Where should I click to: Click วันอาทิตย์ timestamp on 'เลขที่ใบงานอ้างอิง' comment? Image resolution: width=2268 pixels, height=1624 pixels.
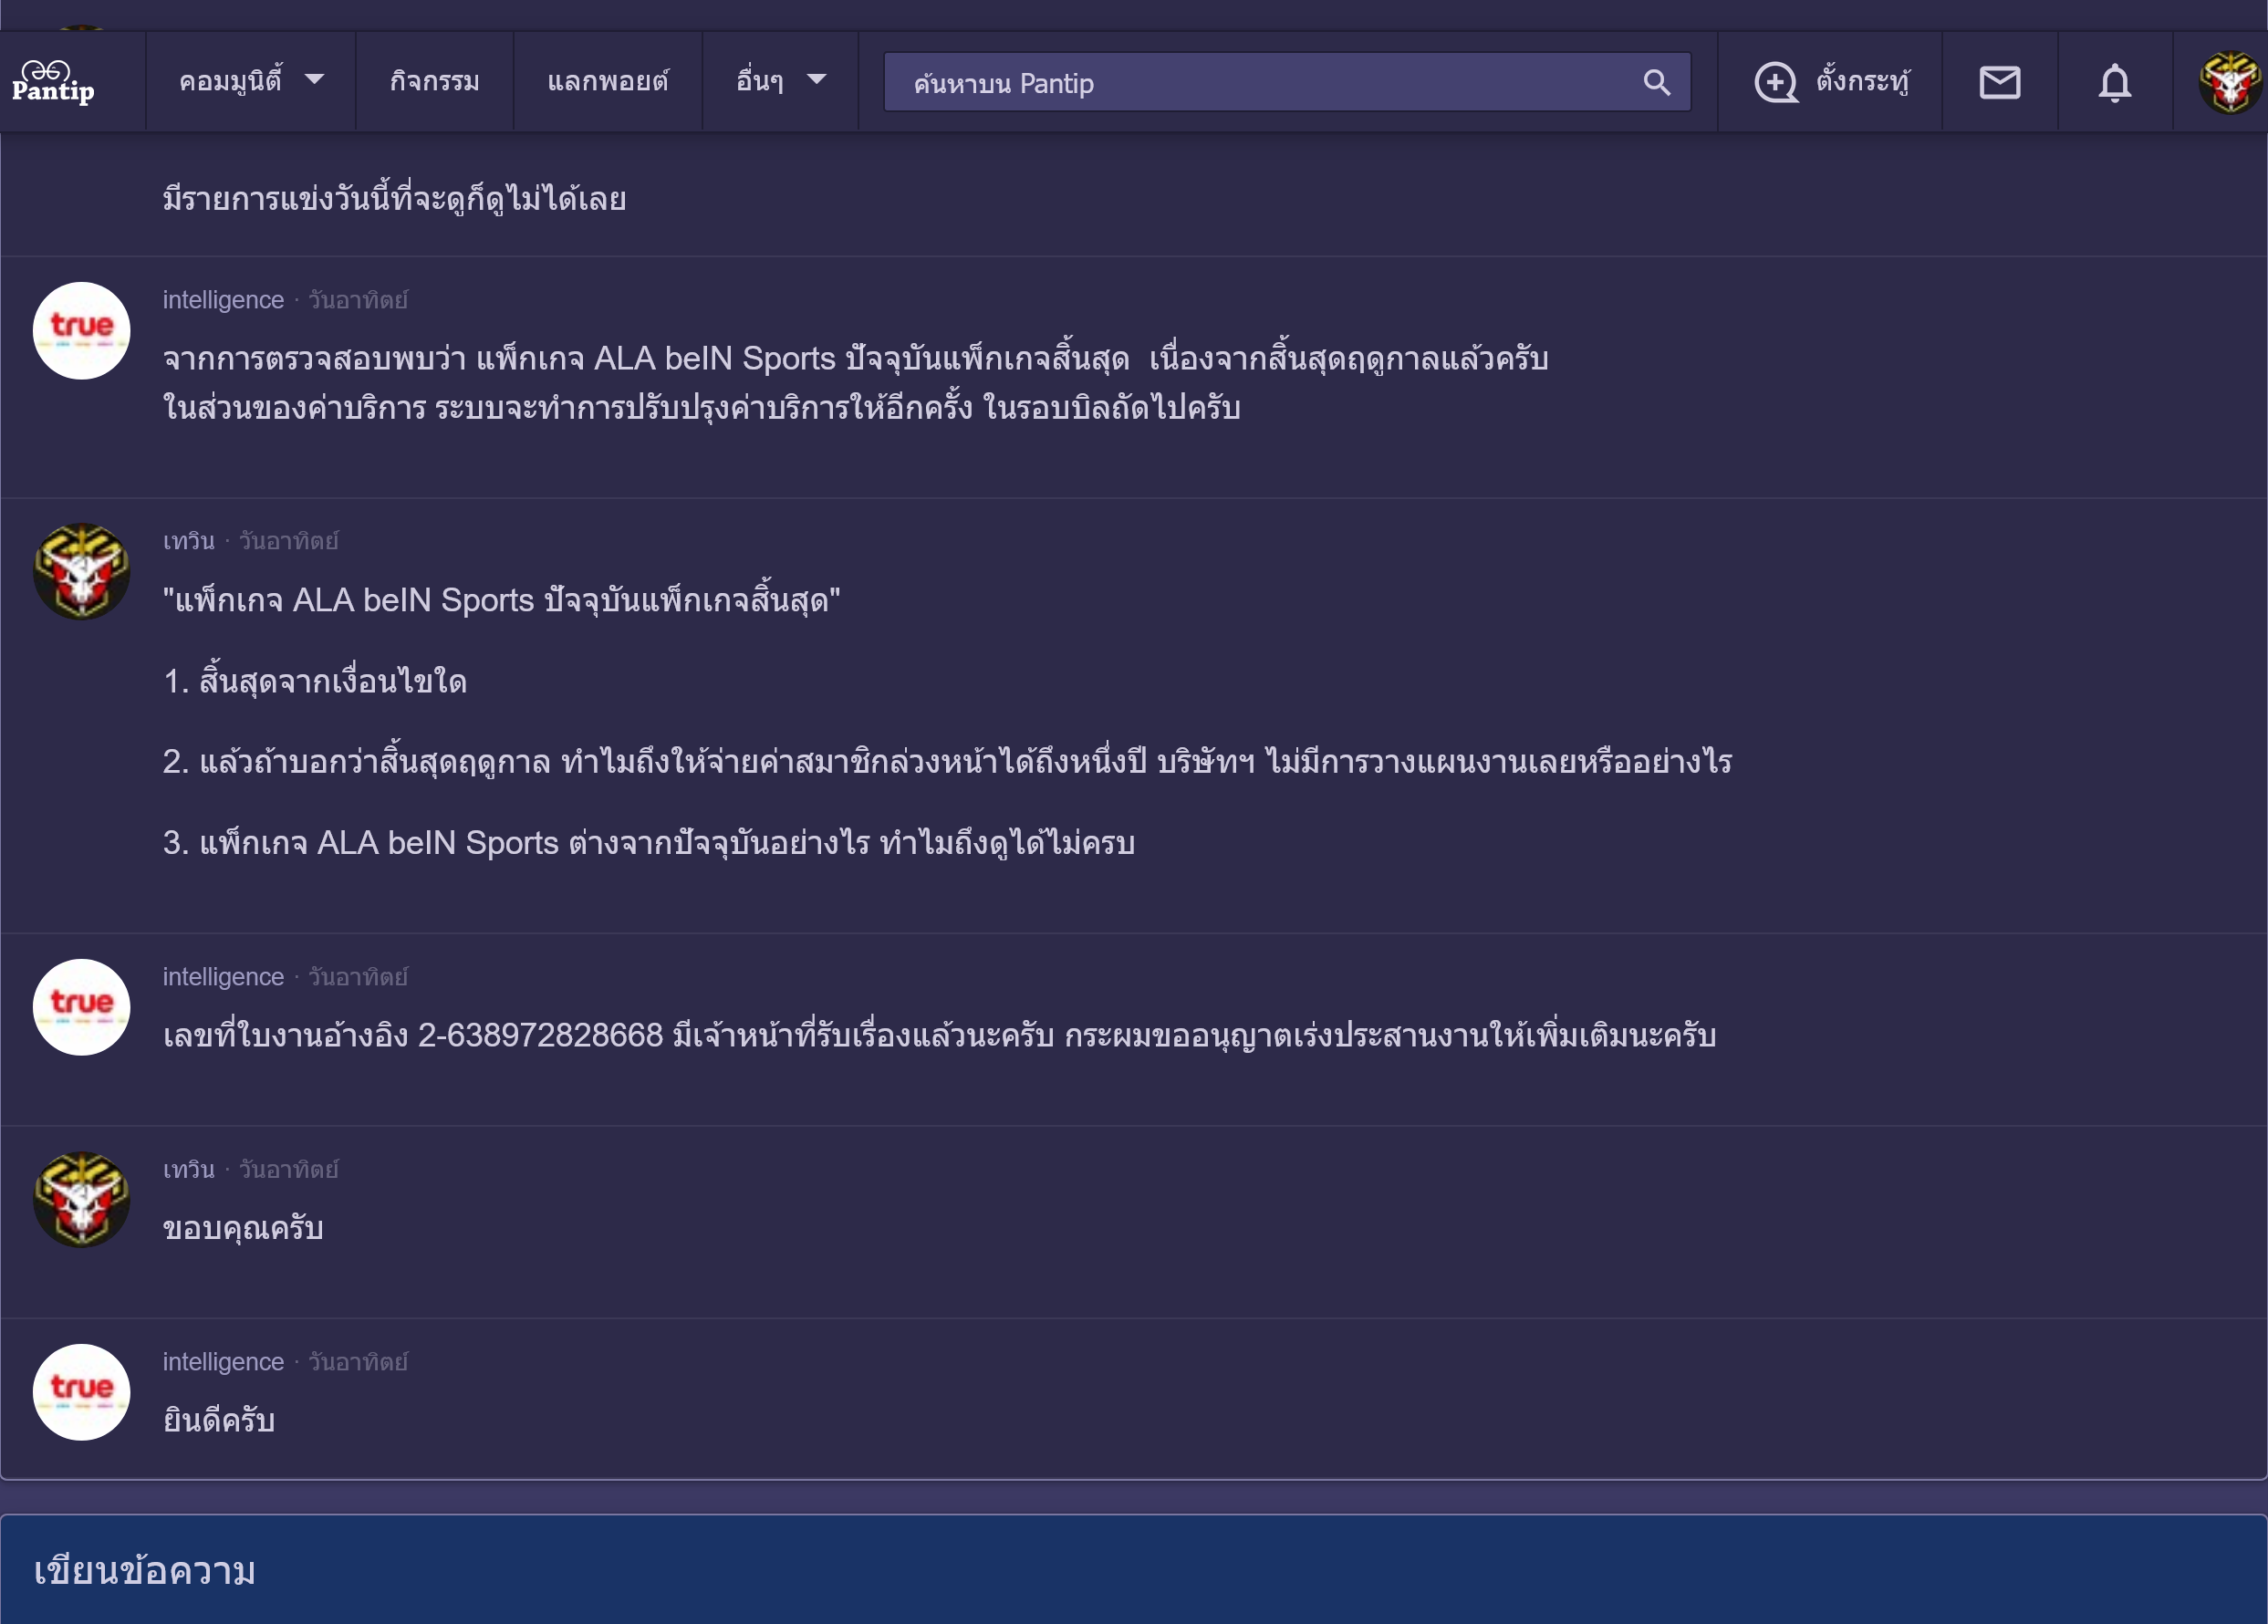358,977
